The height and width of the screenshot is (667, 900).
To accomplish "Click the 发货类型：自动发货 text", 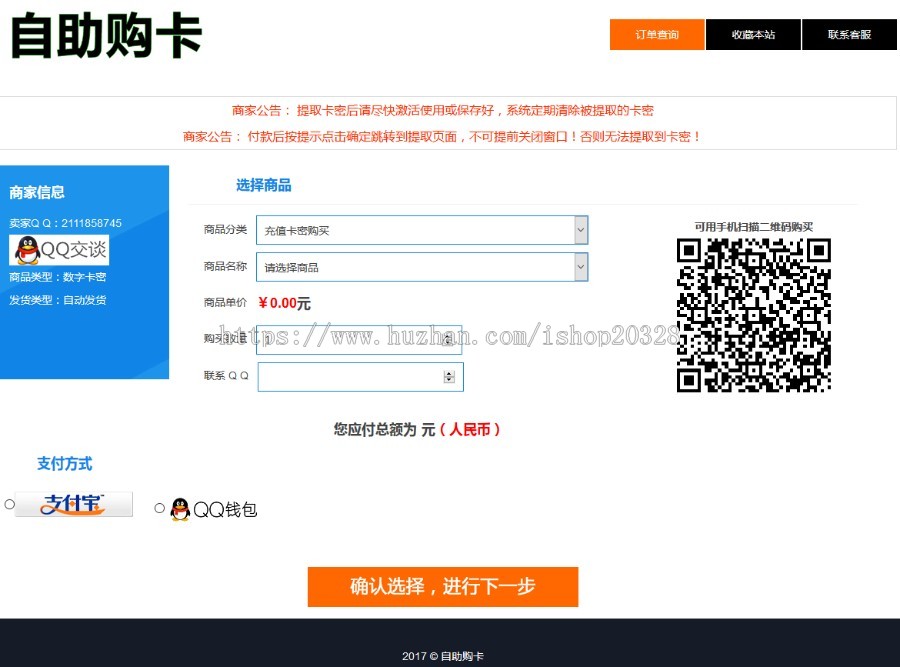I will (57, 300).
